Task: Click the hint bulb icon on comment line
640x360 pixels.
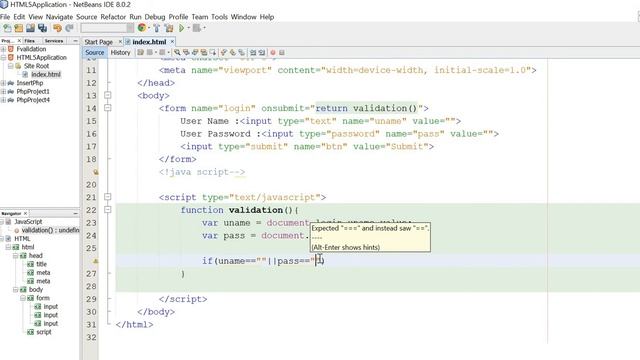Action: 96,172
